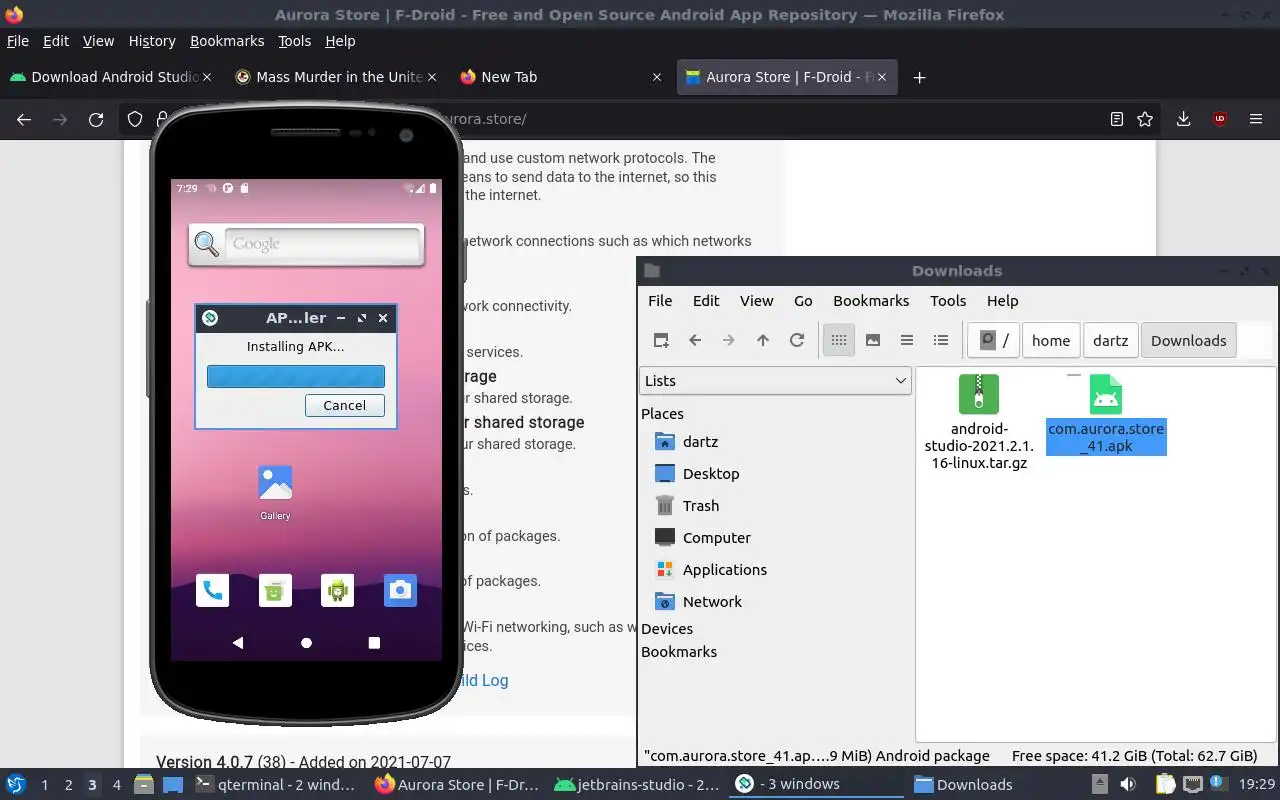Go to parent folder in file manager
This screenshot has width=1280, height=800.
pyautogui.click(x=763, y=340)
